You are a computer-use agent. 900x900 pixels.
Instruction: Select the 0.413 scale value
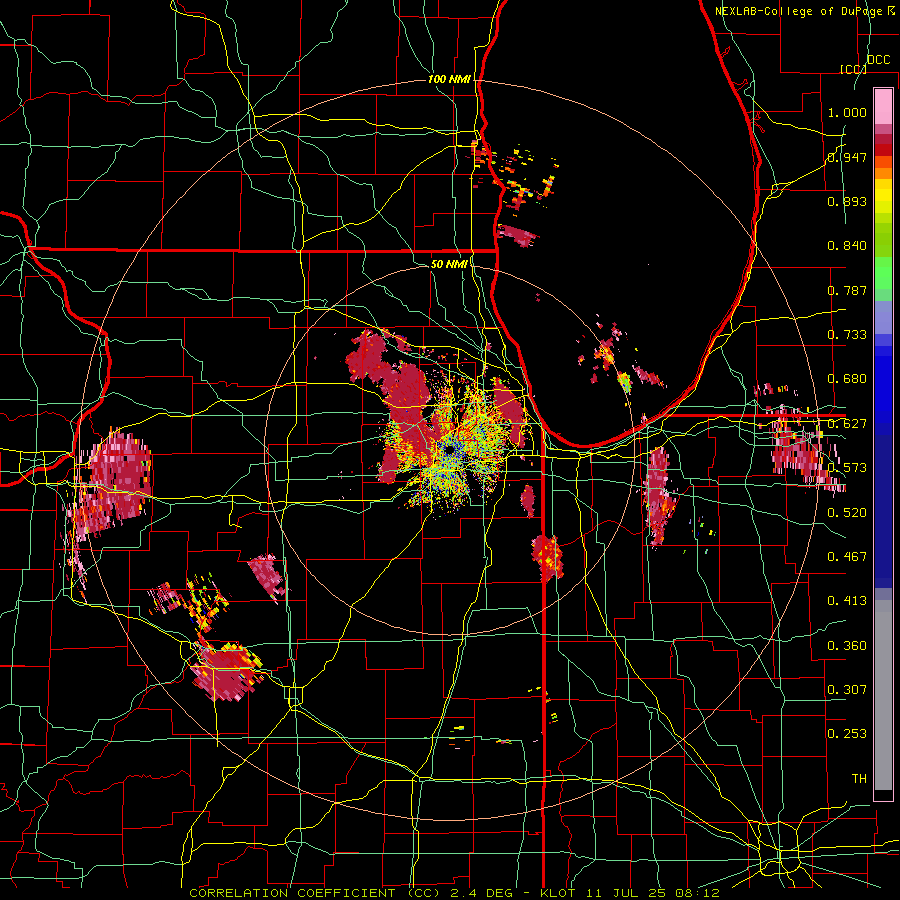click(x=847, y=601)
